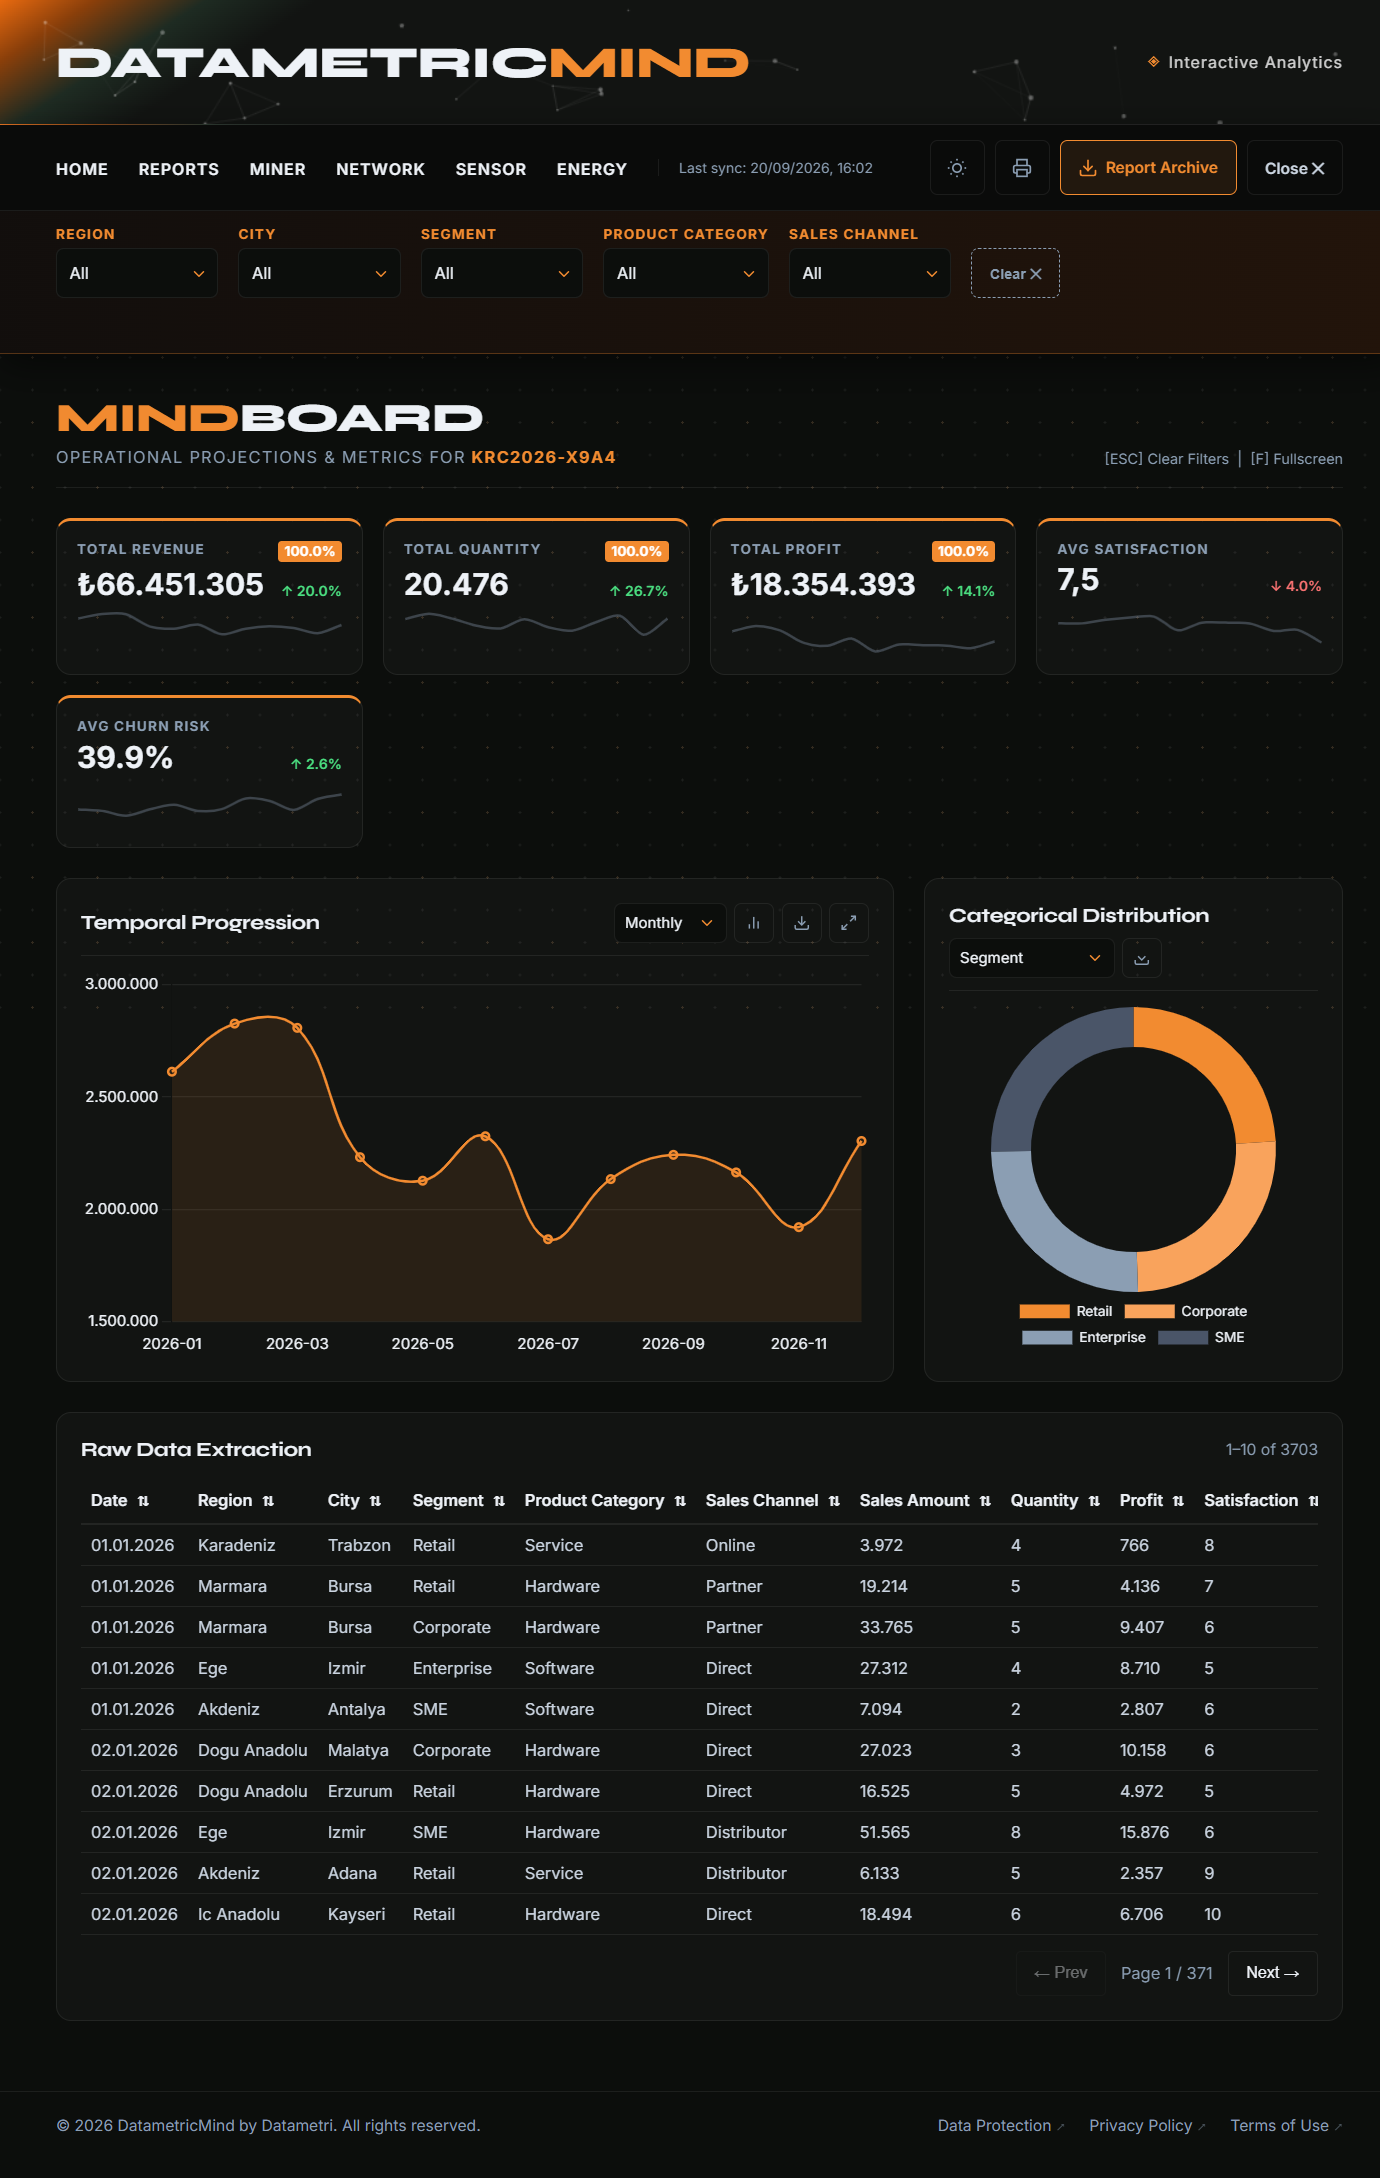1380x2178 pixels.
Task: Open the REPORTS nav item
Action: coord(179,169)
